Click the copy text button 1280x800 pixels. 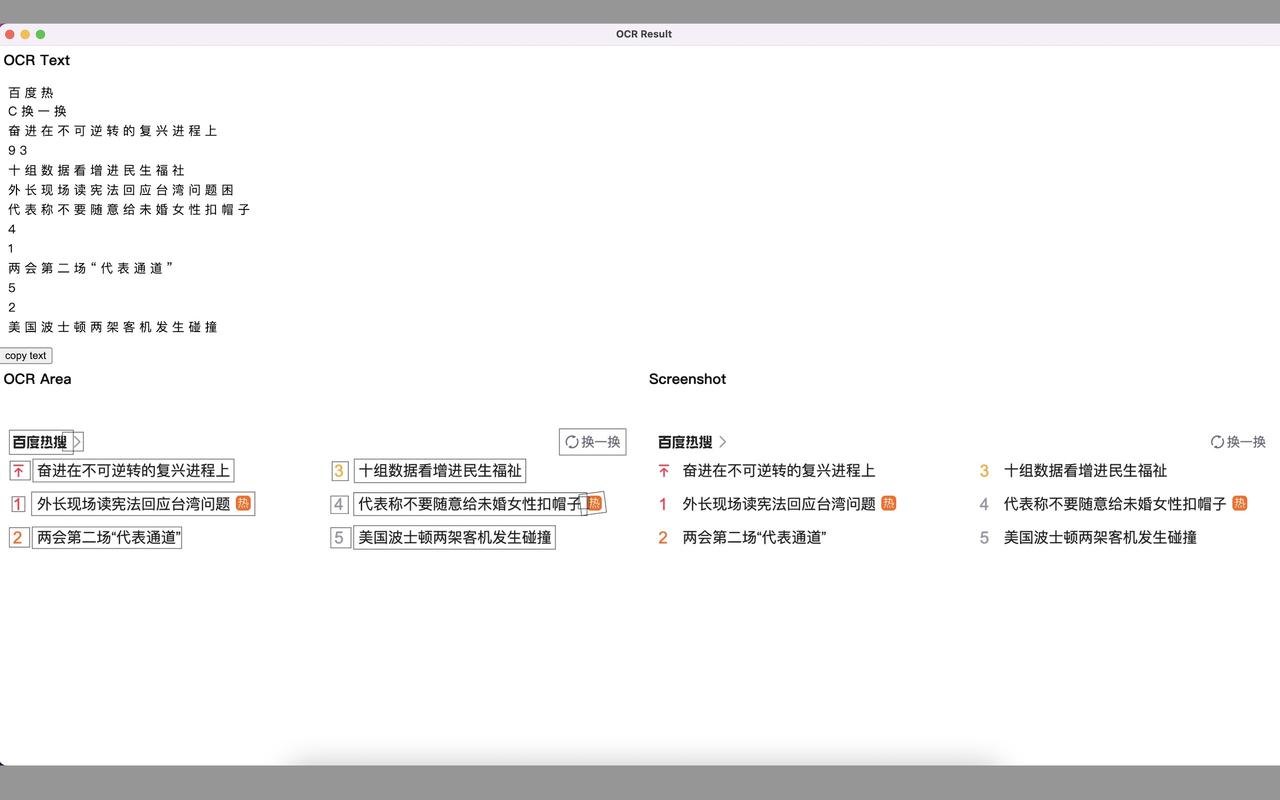point(26,355)
